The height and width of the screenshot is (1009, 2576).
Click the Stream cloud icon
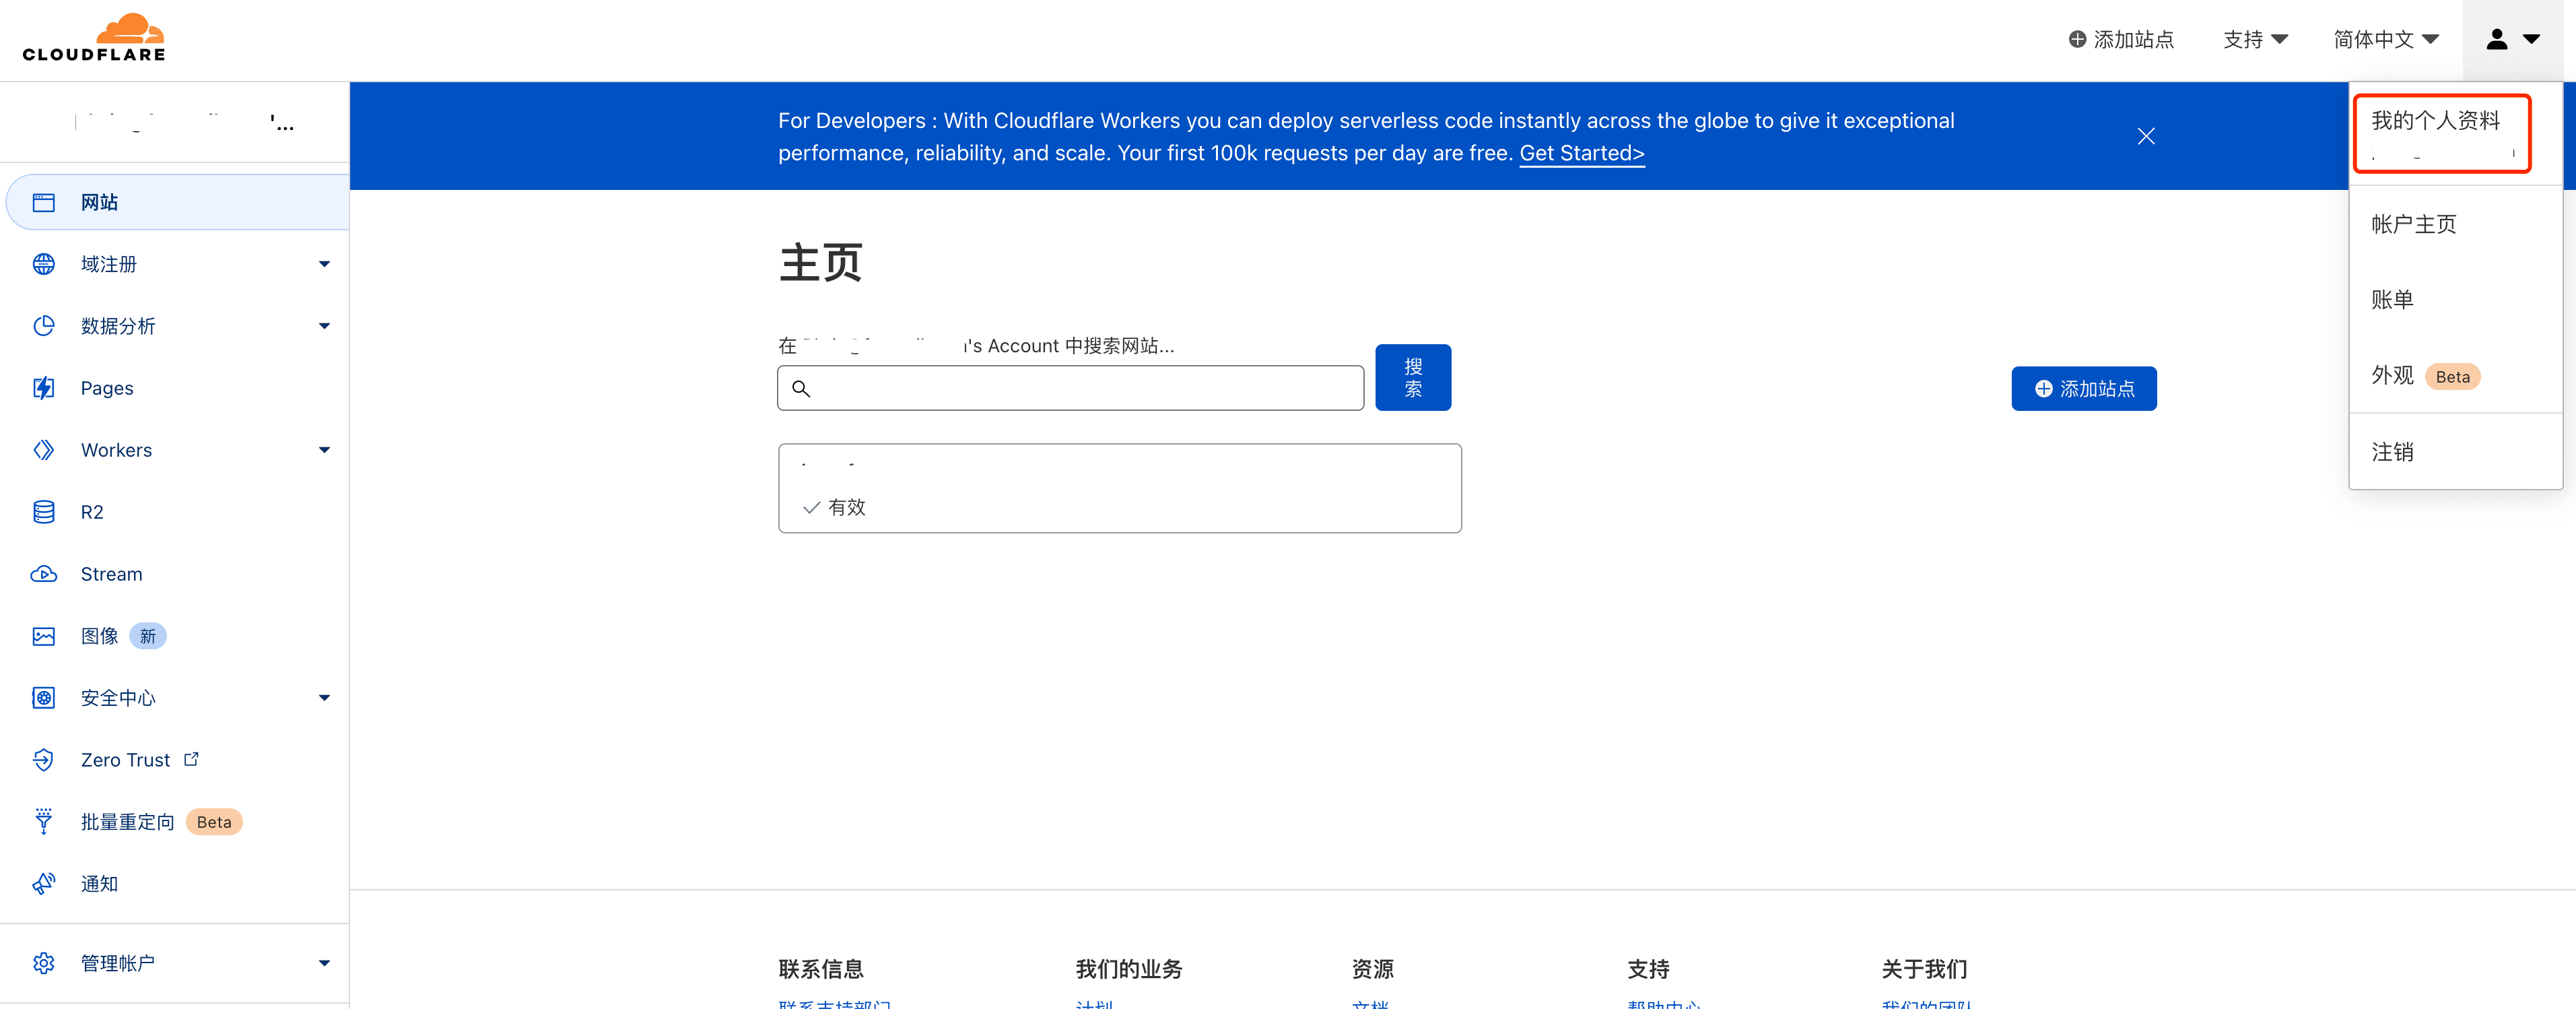click(43, 574)
